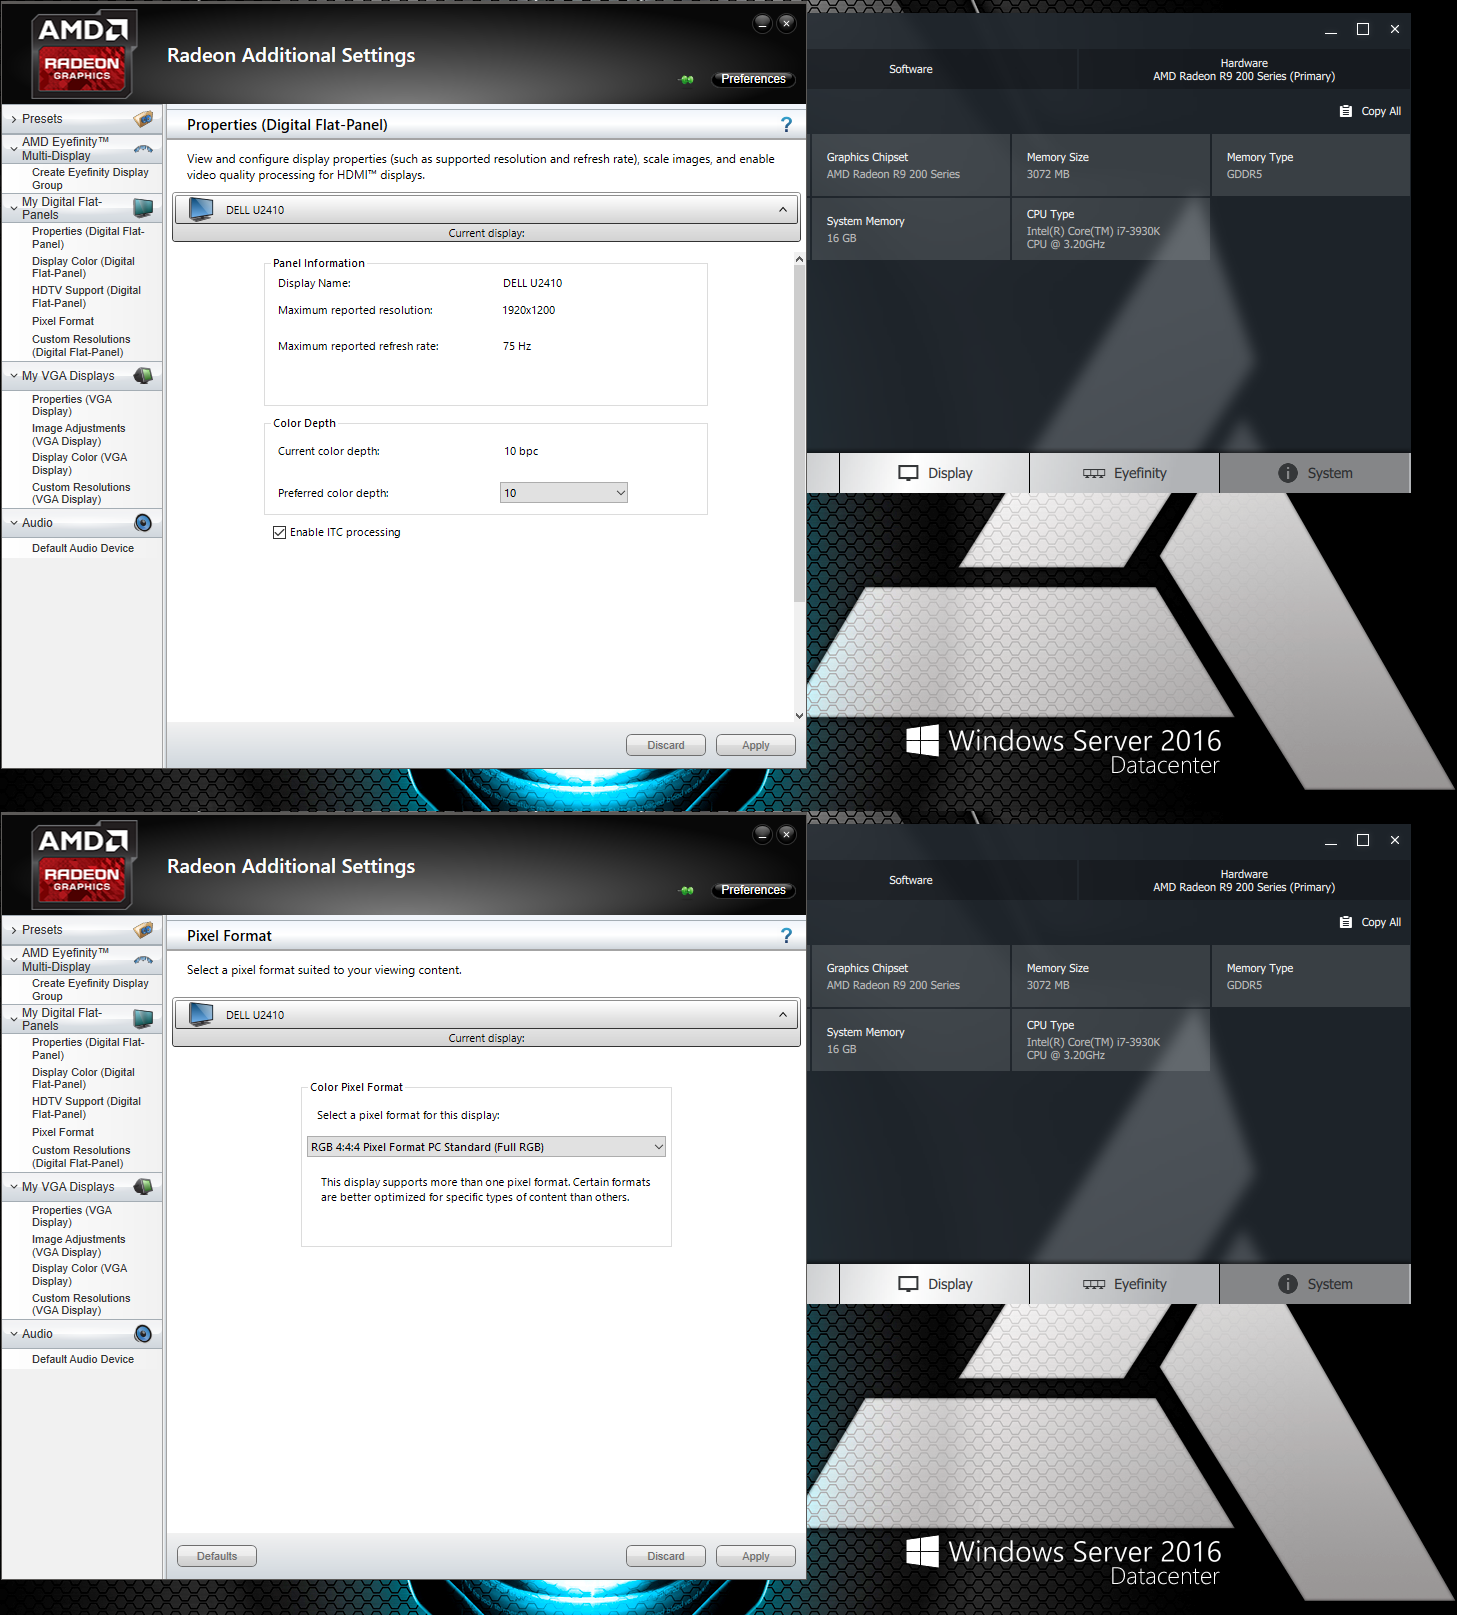This screenshot has height=1615, width=1457.
Task: Click the My Digital Flat-Panels monitor icon in the Properties window sidebar
Action: tap(144, 208)
